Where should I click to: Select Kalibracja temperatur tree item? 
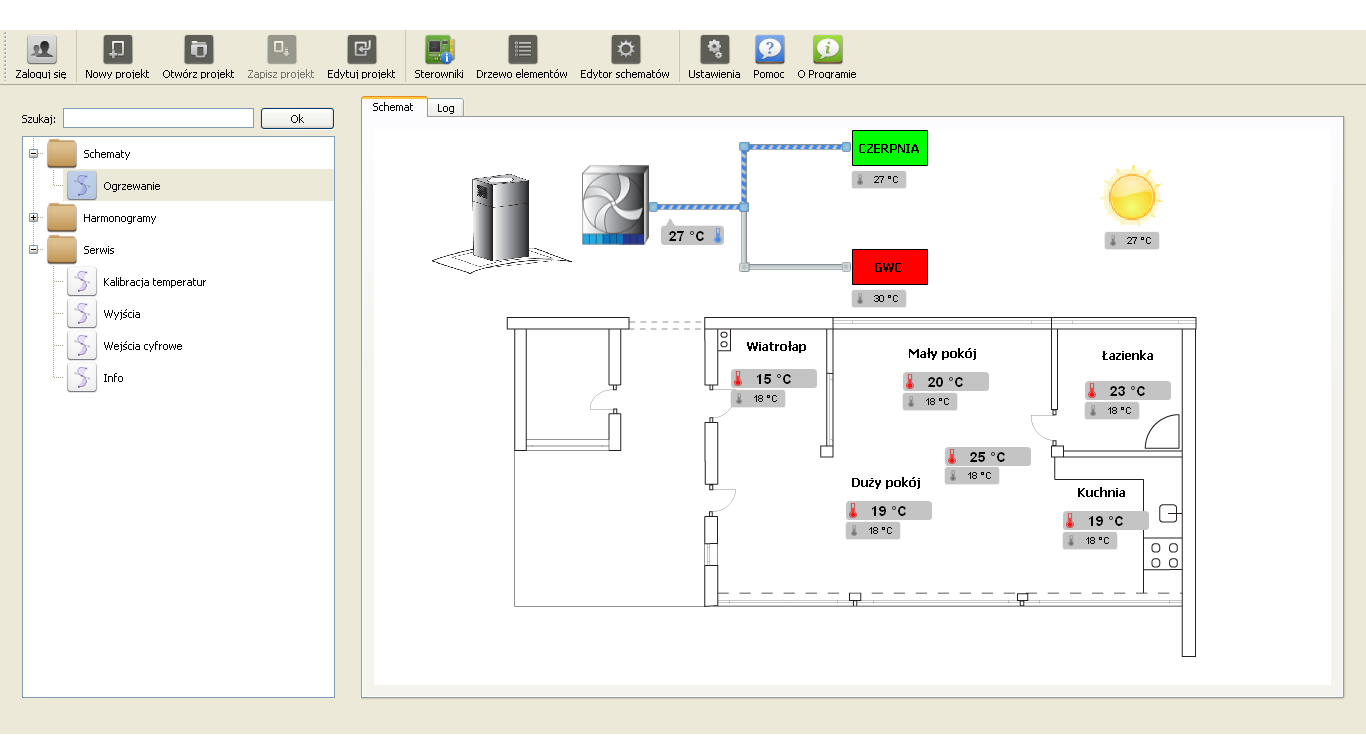tap(154, 282)
